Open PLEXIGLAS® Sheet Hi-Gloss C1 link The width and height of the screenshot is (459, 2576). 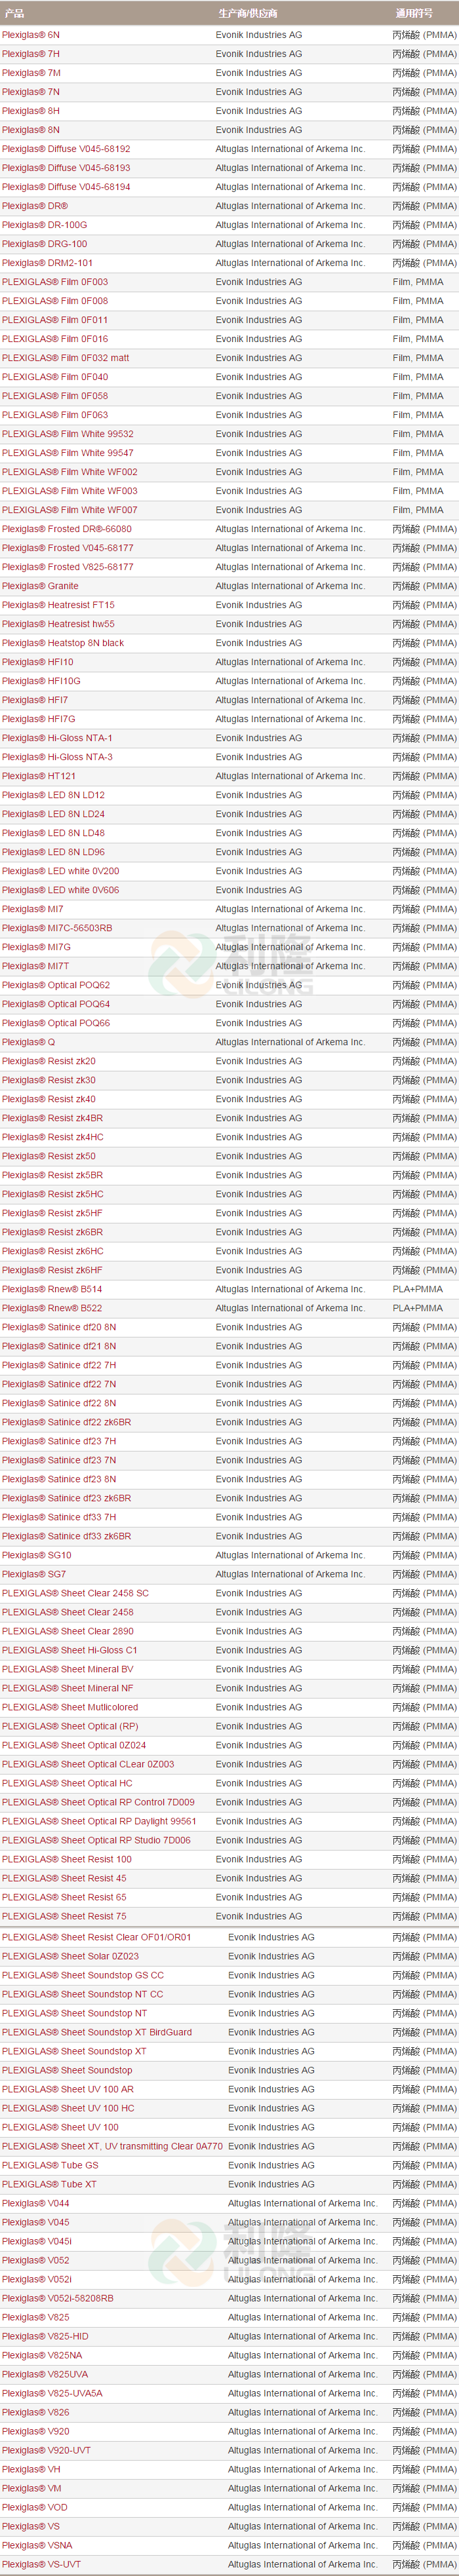coord(69,1650)
